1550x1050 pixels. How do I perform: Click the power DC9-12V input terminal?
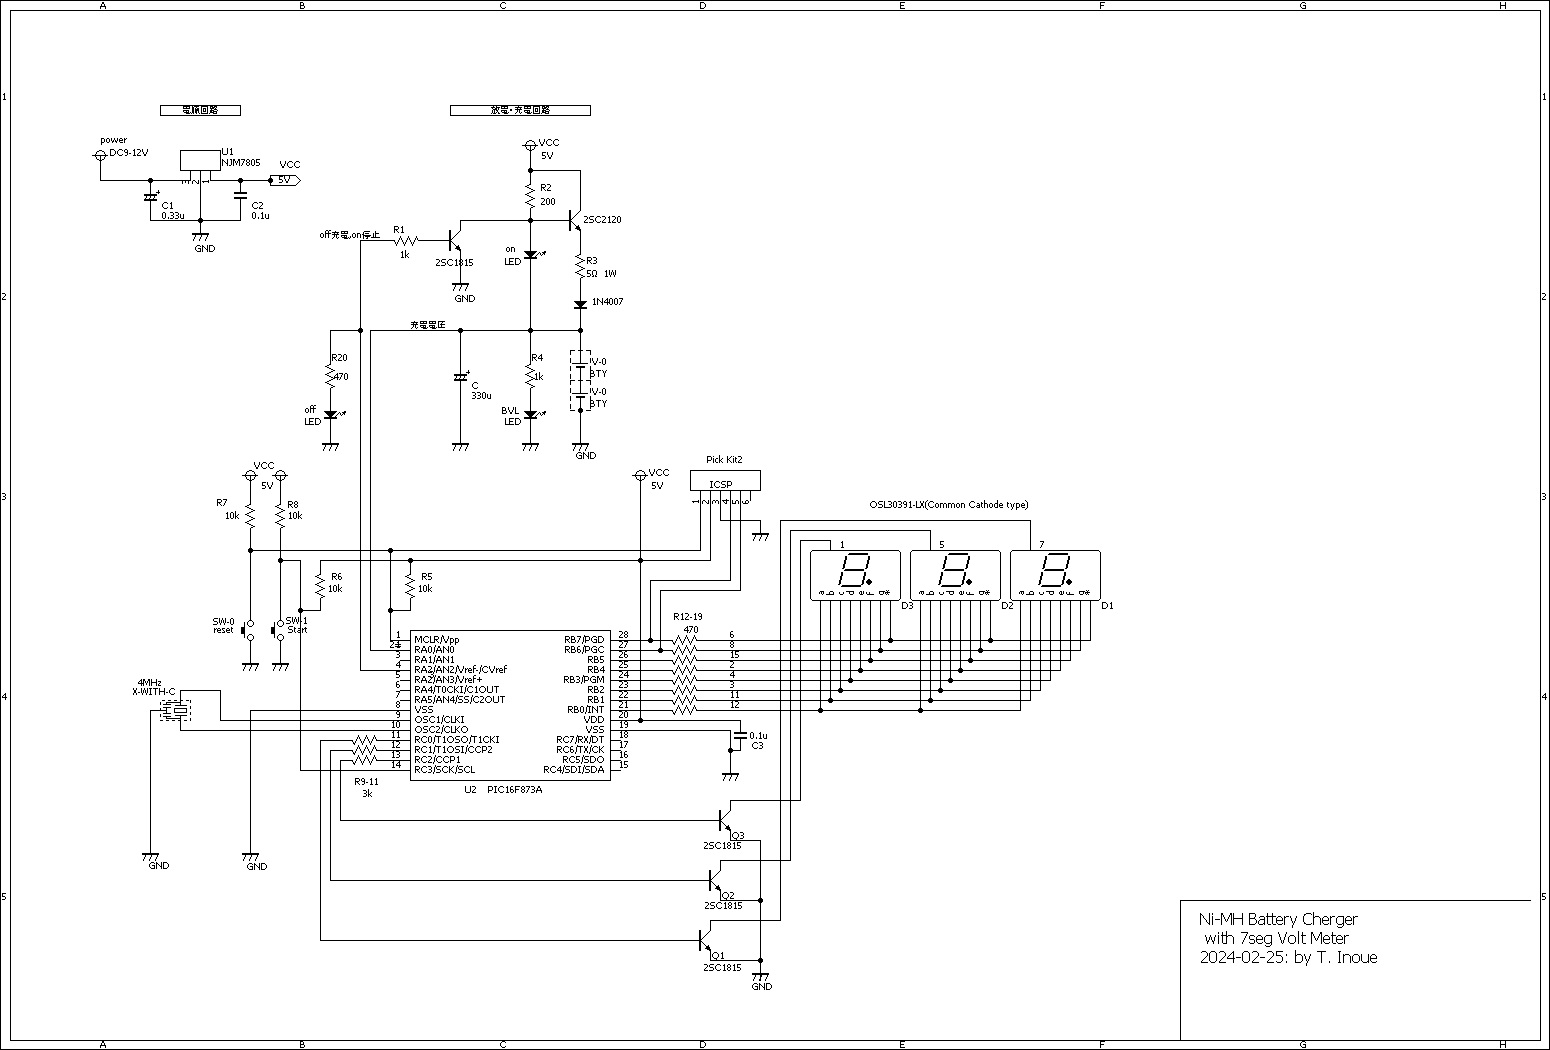tap(100, 155)
